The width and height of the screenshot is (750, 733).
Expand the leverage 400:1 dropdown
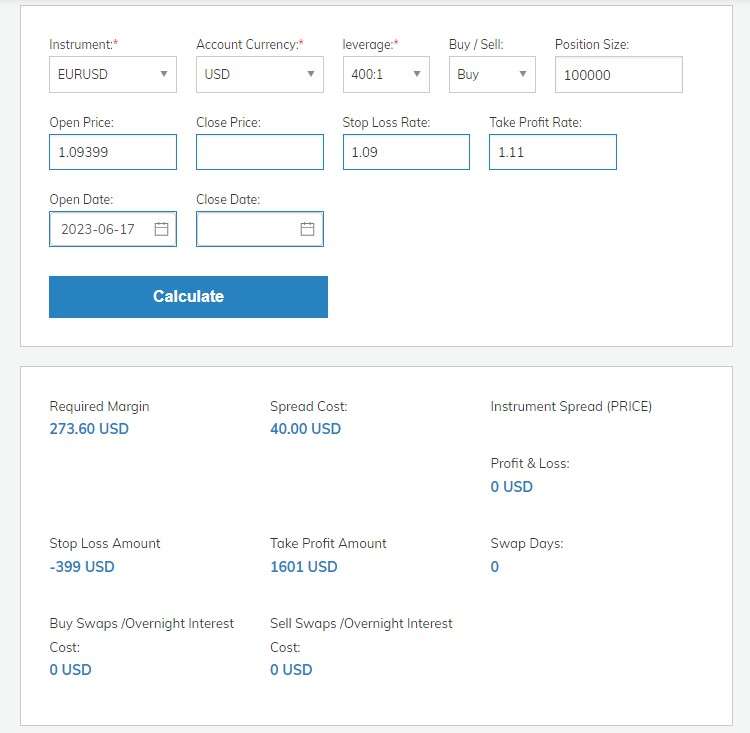pyautogui.click(x=386, y=75)
